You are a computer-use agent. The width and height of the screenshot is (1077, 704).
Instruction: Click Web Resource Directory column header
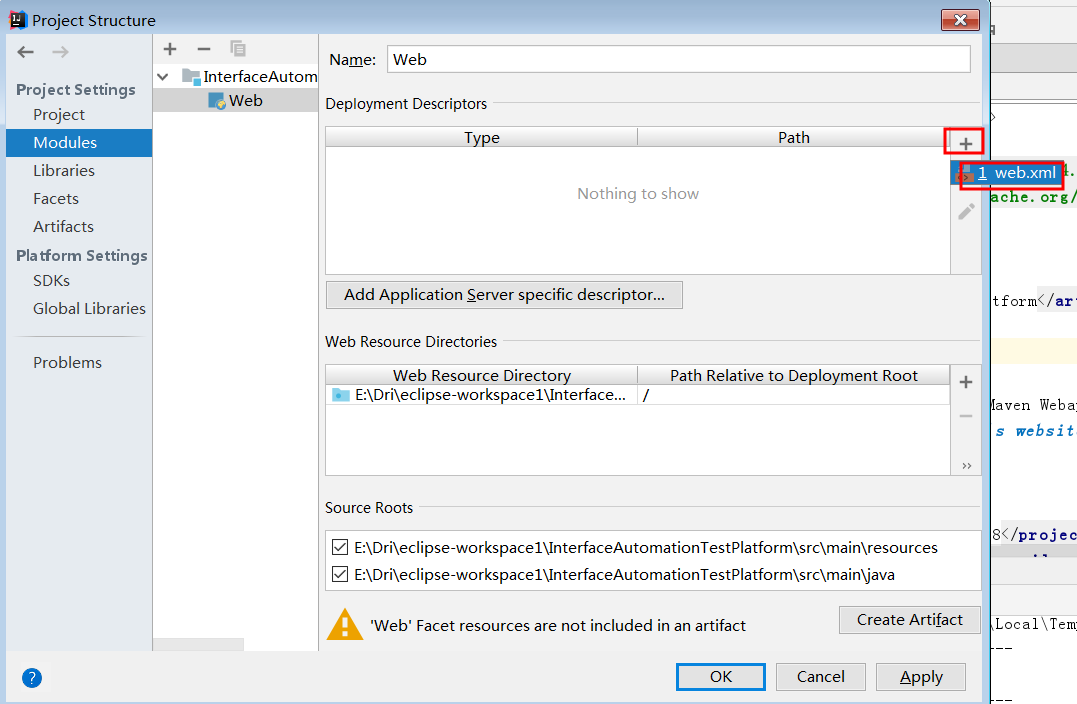(481, 376)
